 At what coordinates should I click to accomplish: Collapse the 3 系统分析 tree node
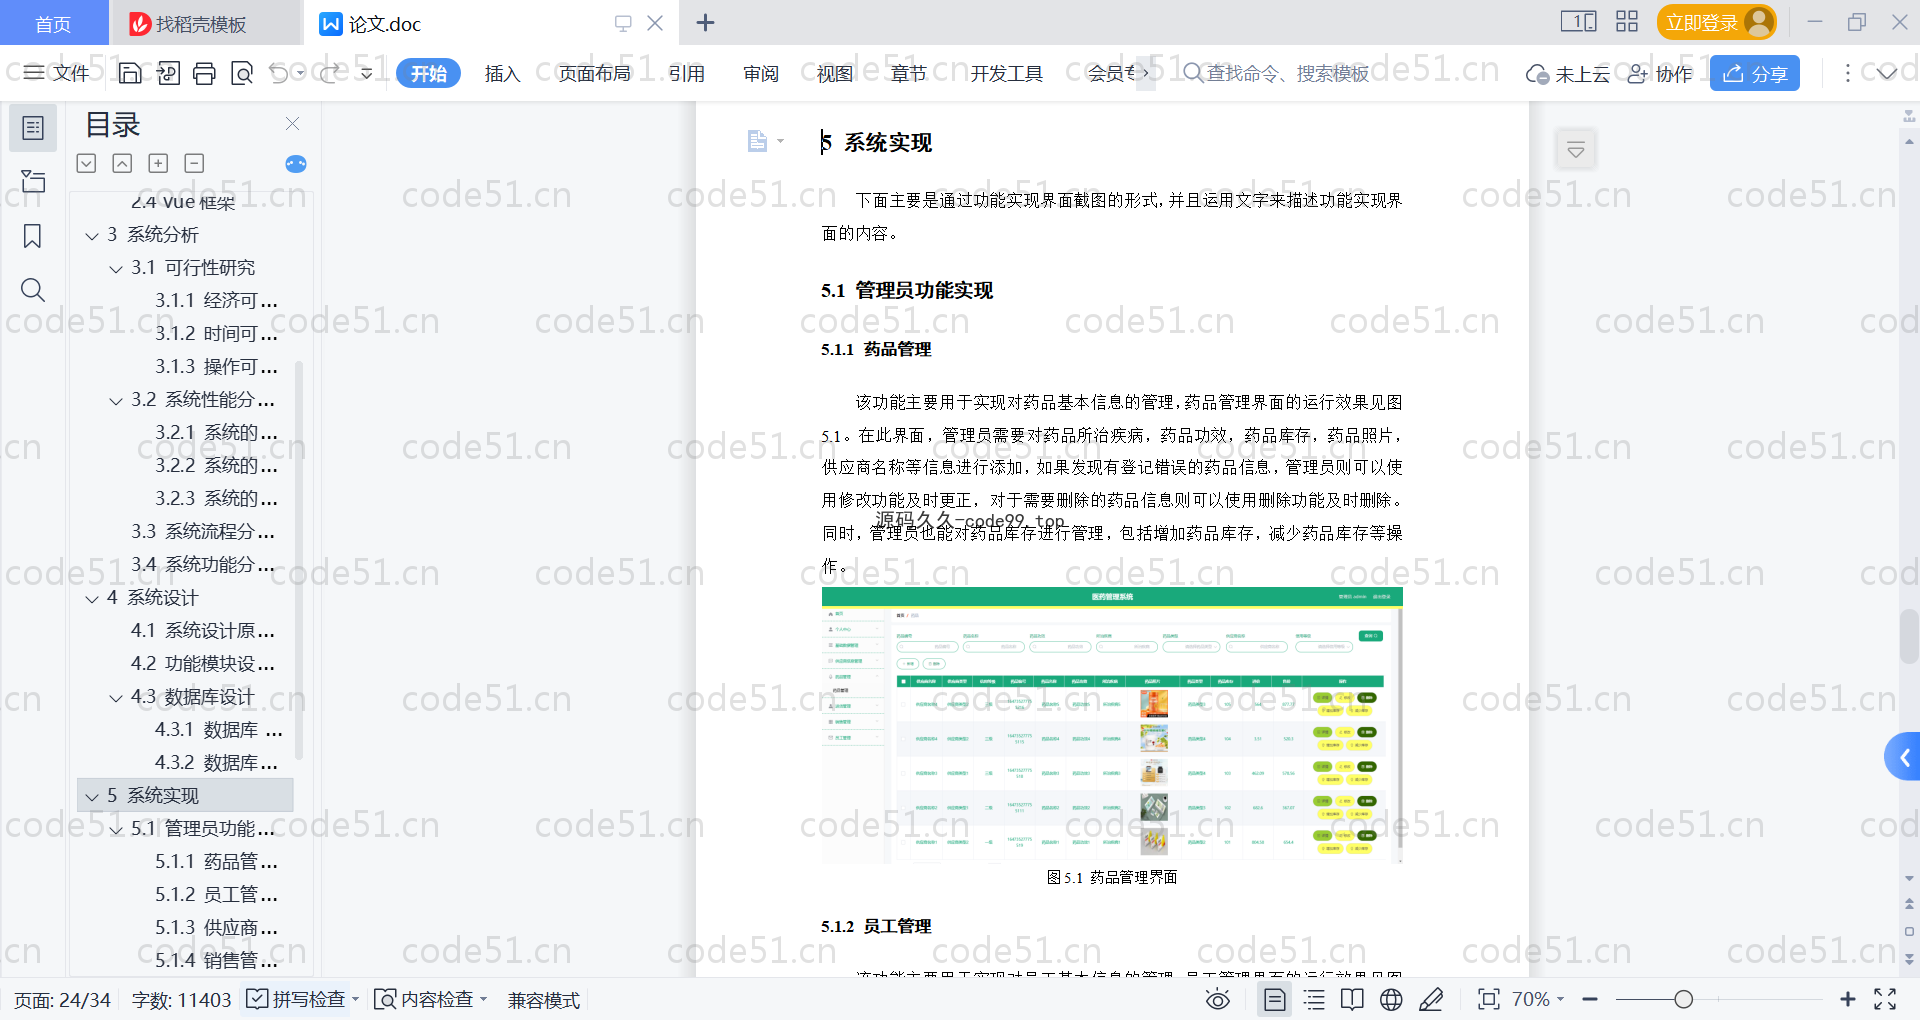[92, 236]
